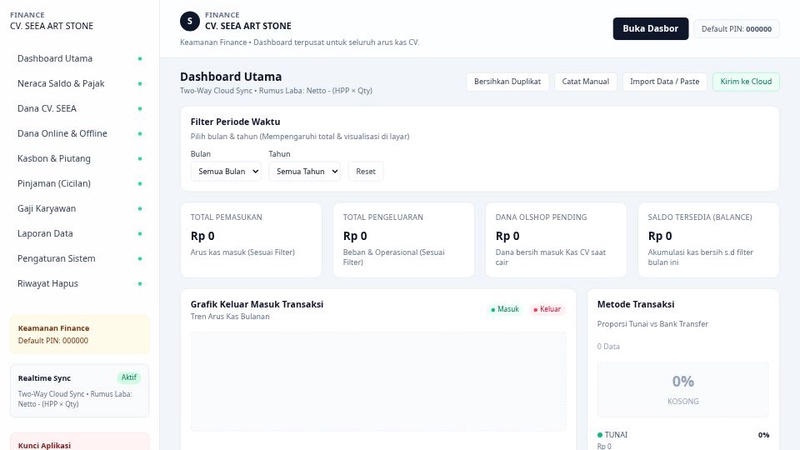Click green dot beside Kasbon & Piutang
Image resolution: width=800 pixels, height=450 pixels.
[x=140, y=159]
